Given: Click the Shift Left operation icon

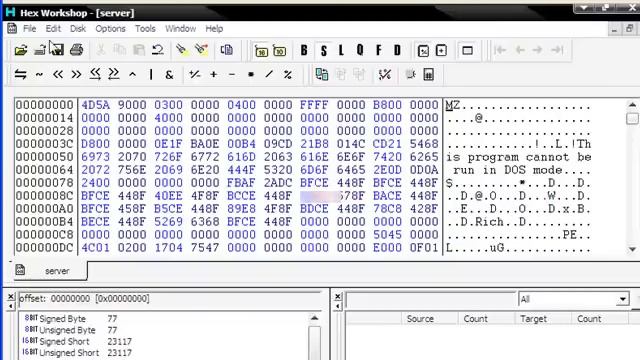Looking at the screenshot, I should (58, 74).
